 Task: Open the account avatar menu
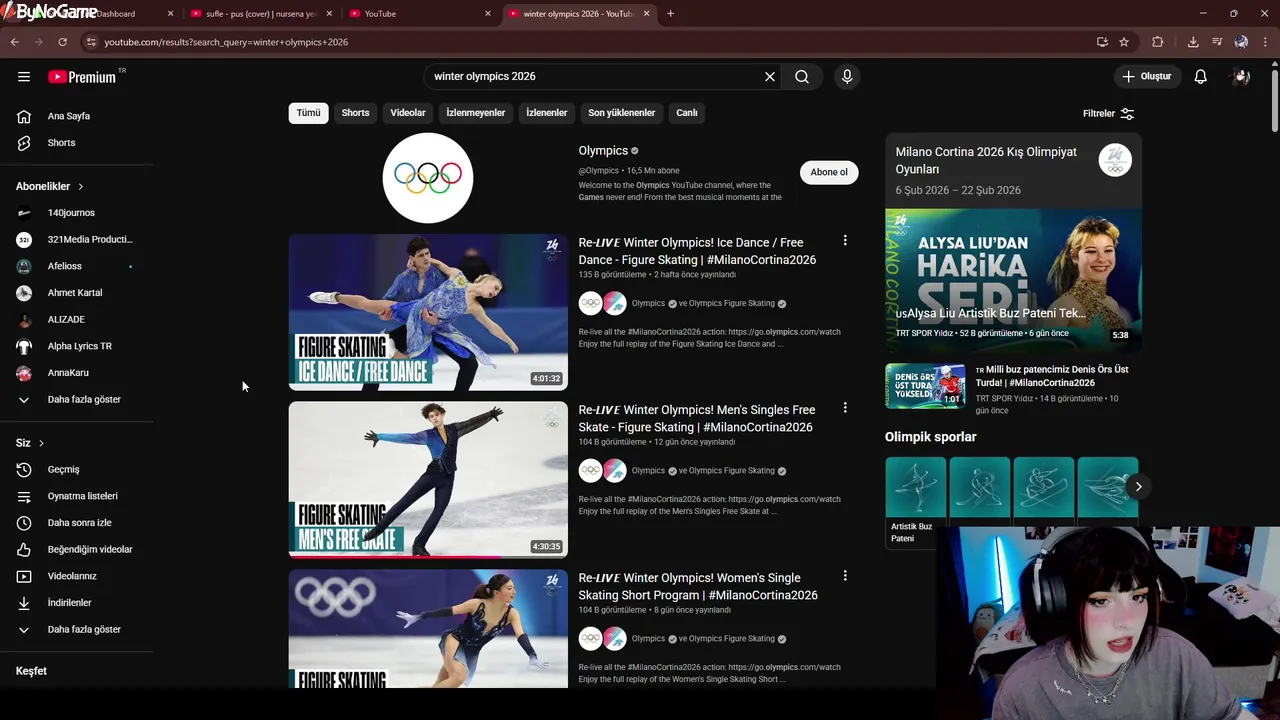(1241, 76)
